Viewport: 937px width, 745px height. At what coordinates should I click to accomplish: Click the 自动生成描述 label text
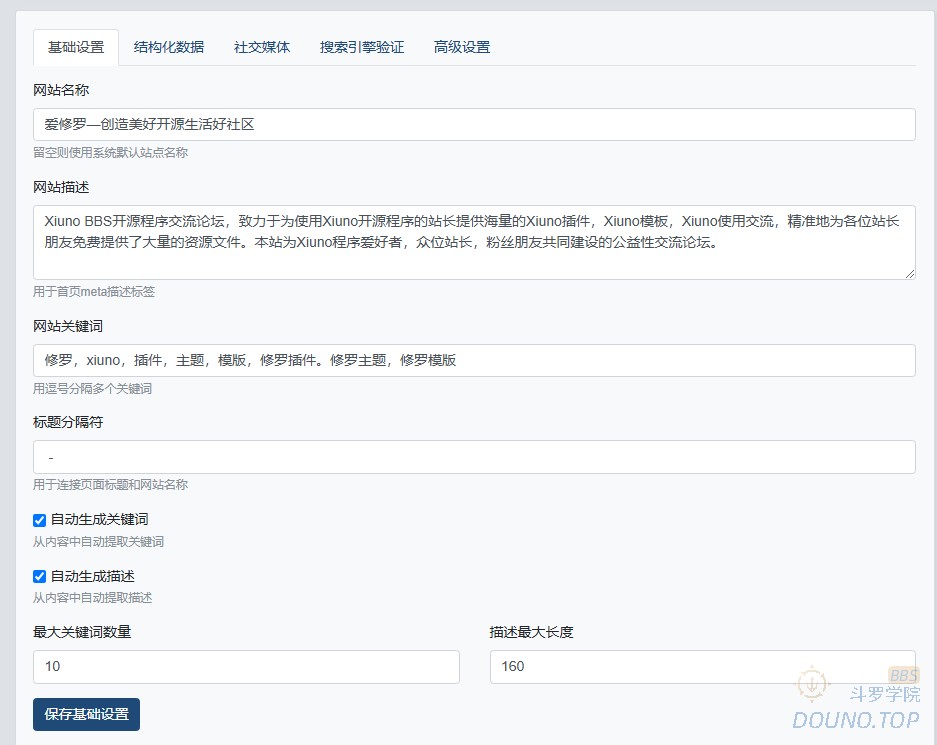pos(92,577)
